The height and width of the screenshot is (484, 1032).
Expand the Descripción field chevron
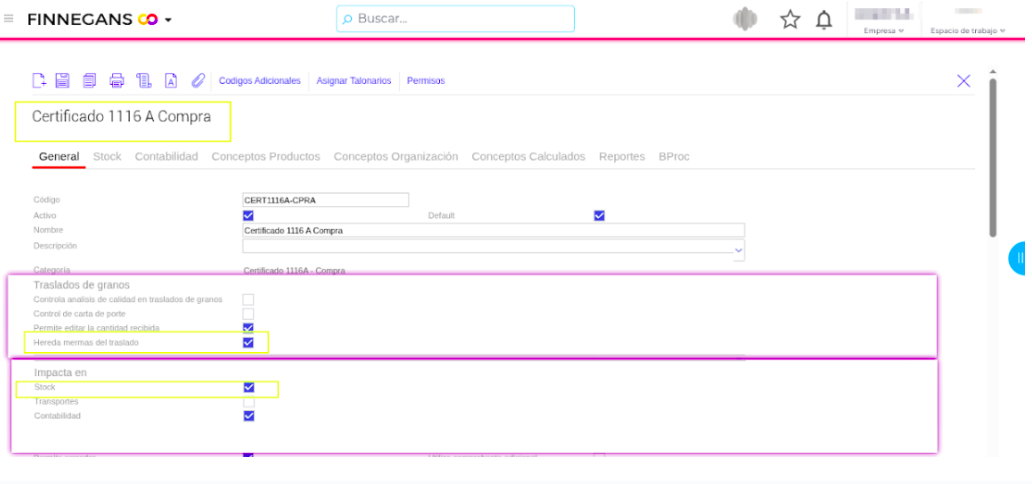click(738, 250)
